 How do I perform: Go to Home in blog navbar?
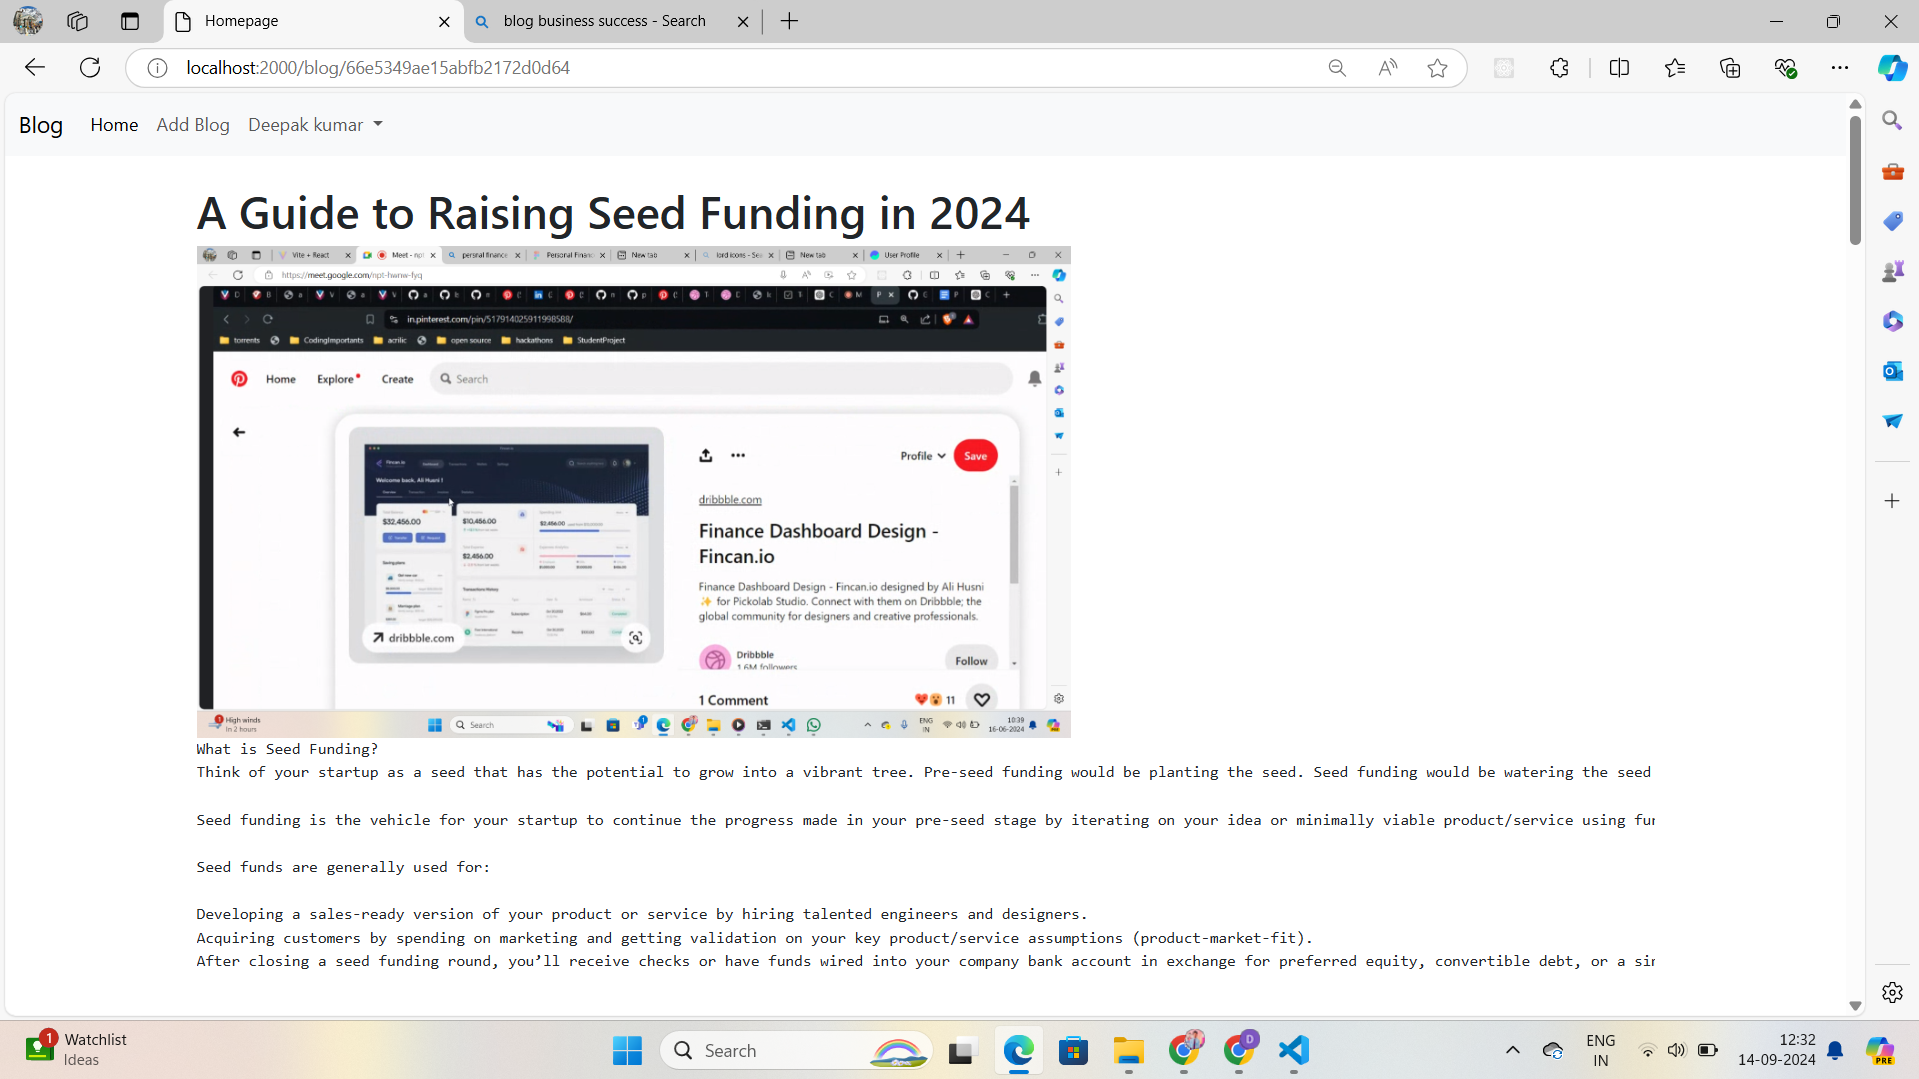point(114,125)
